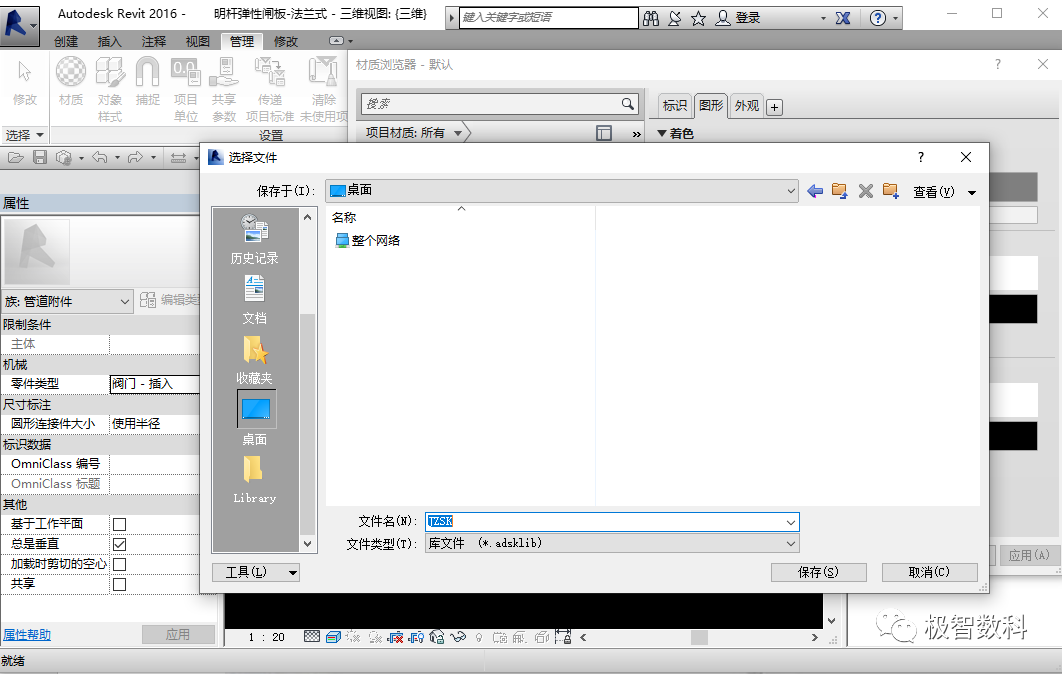
Task: Click the places sidebar vertical scrollbar
Action: coord(307,380)
